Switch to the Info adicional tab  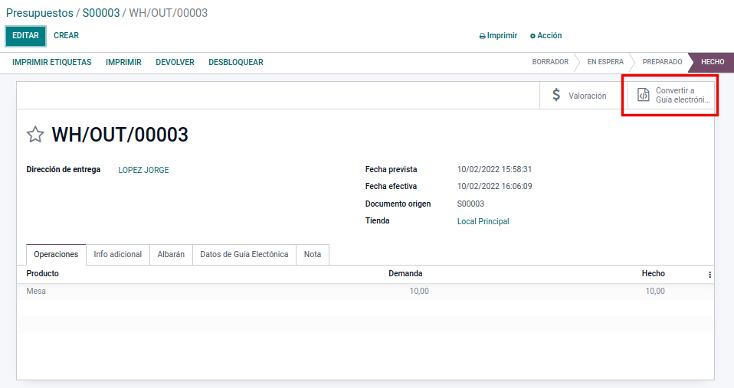pos(117,254)
